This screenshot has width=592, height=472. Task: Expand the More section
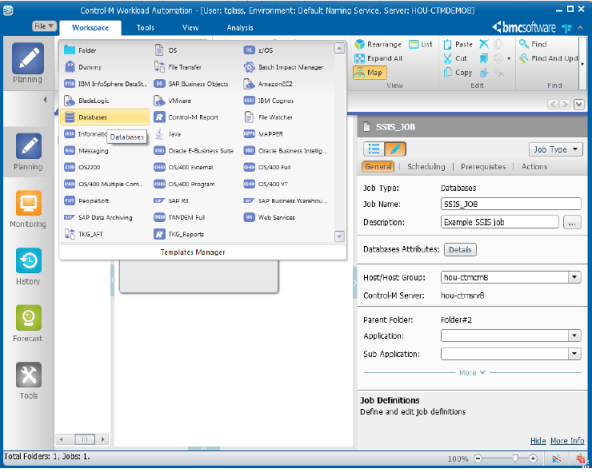click(472, 373)
